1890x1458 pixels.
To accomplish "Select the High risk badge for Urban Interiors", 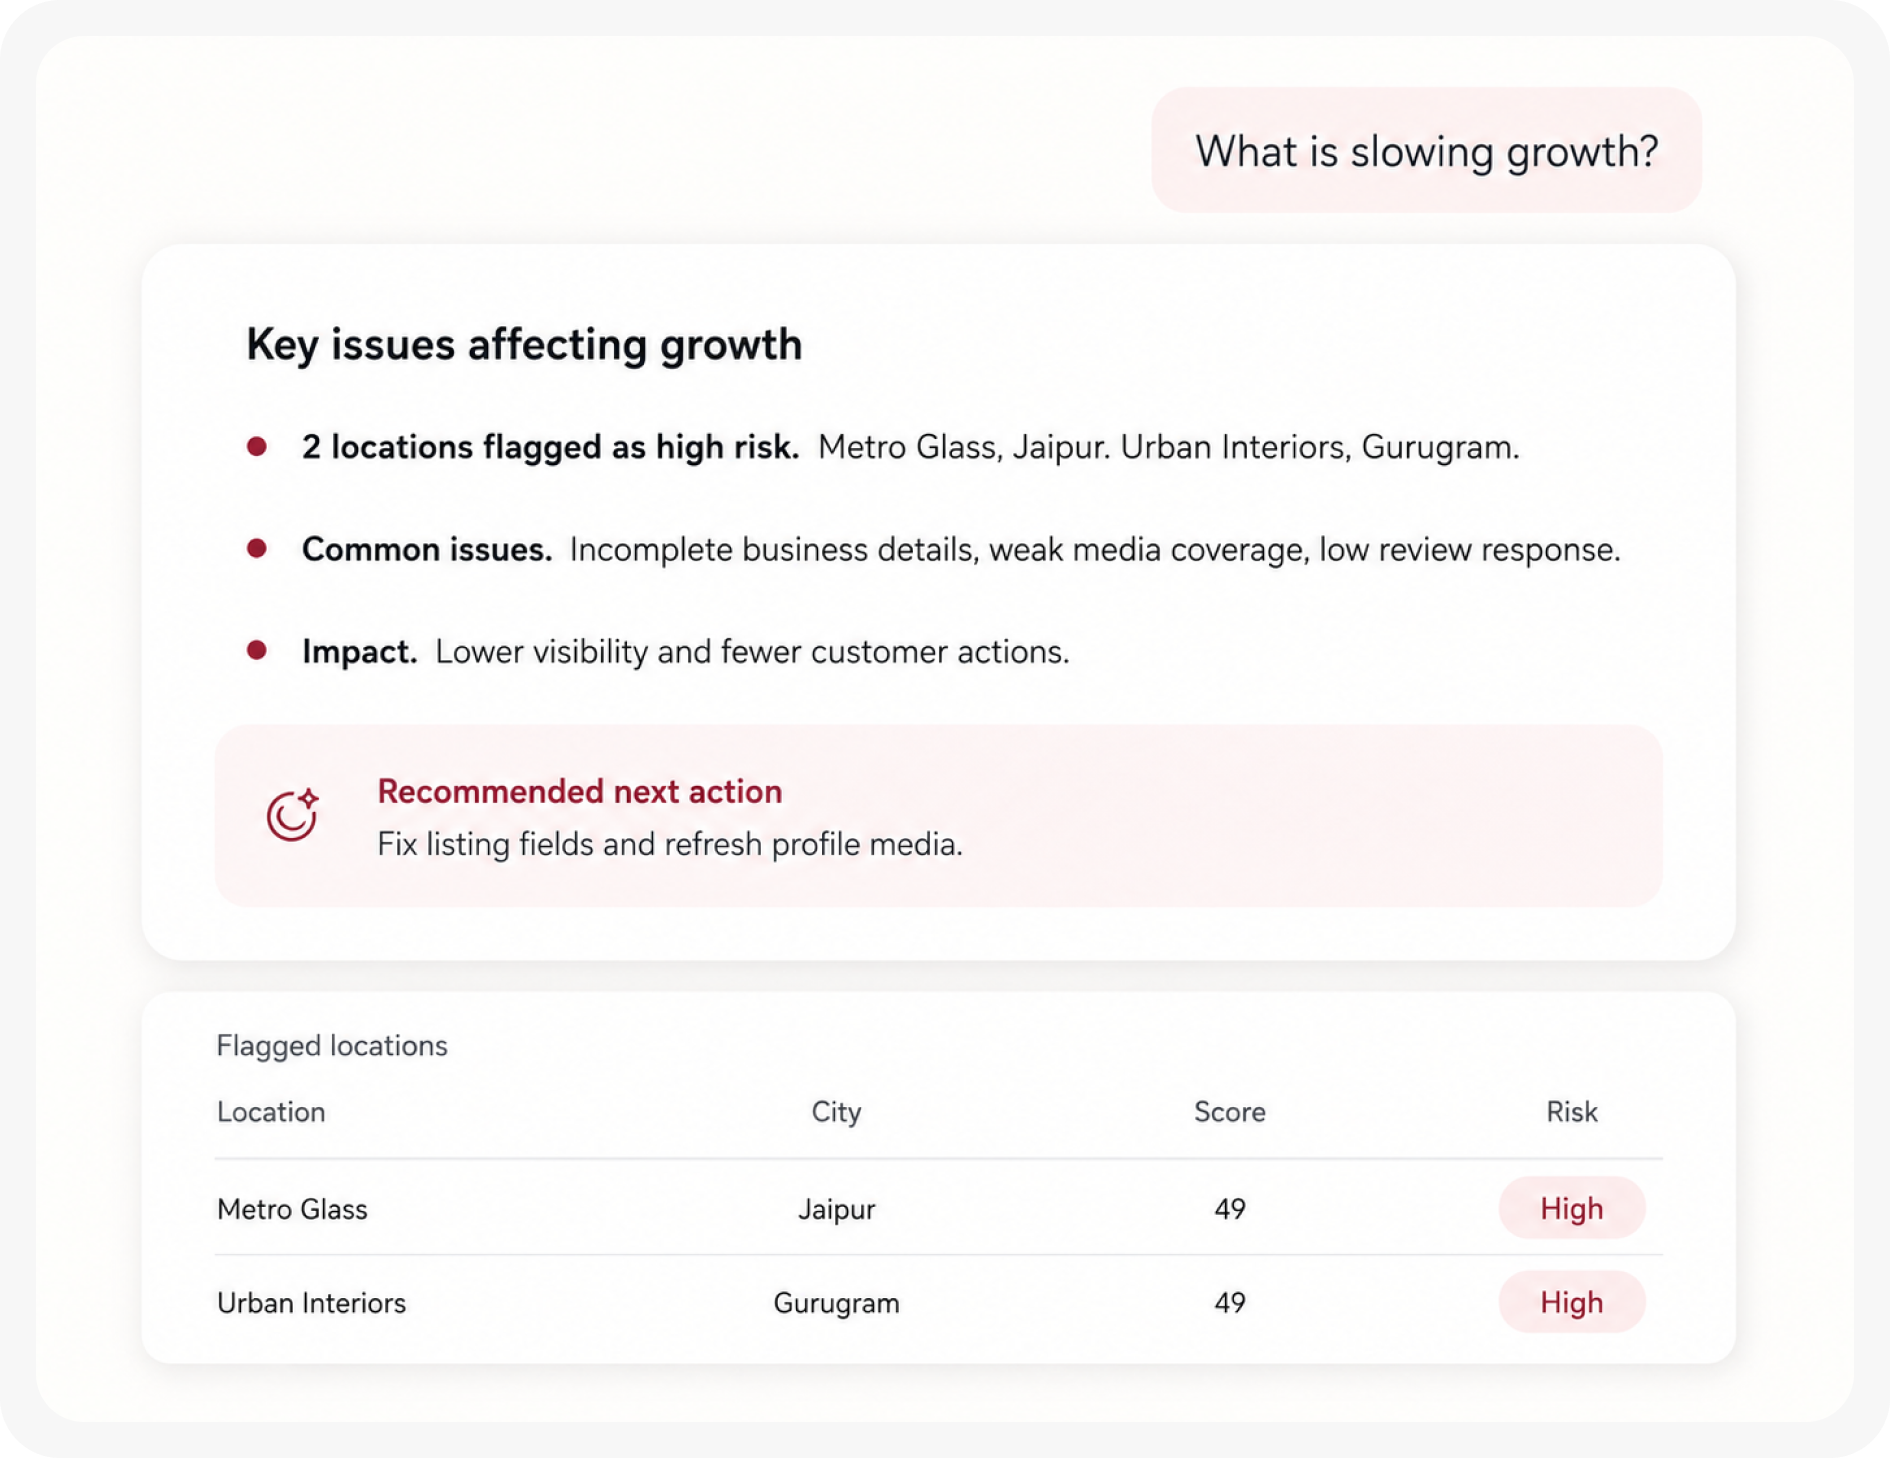I will point(1571,1302).
